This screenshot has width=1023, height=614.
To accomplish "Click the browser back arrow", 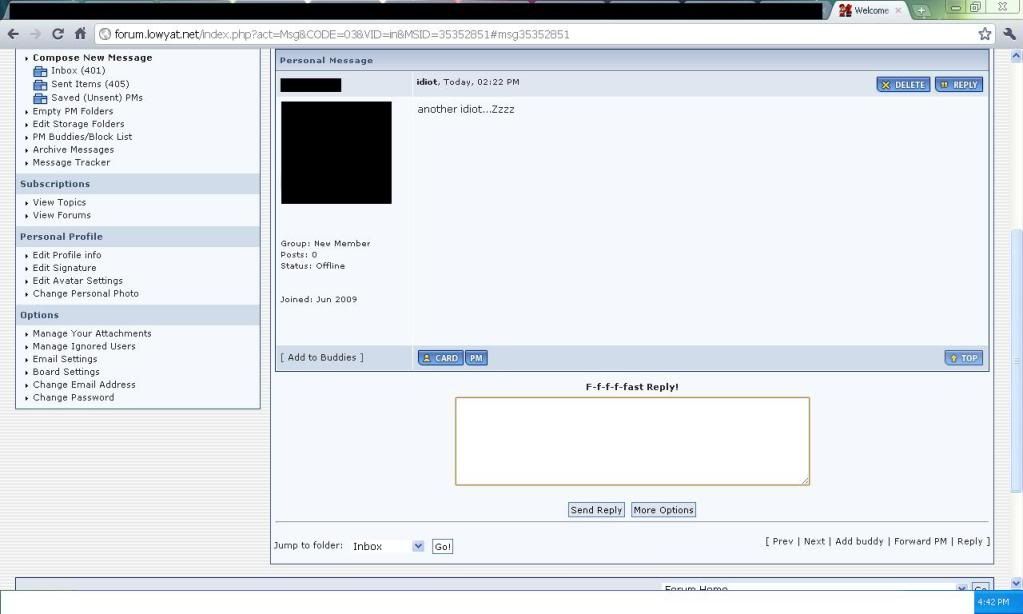I will click(x=12, y=34).
